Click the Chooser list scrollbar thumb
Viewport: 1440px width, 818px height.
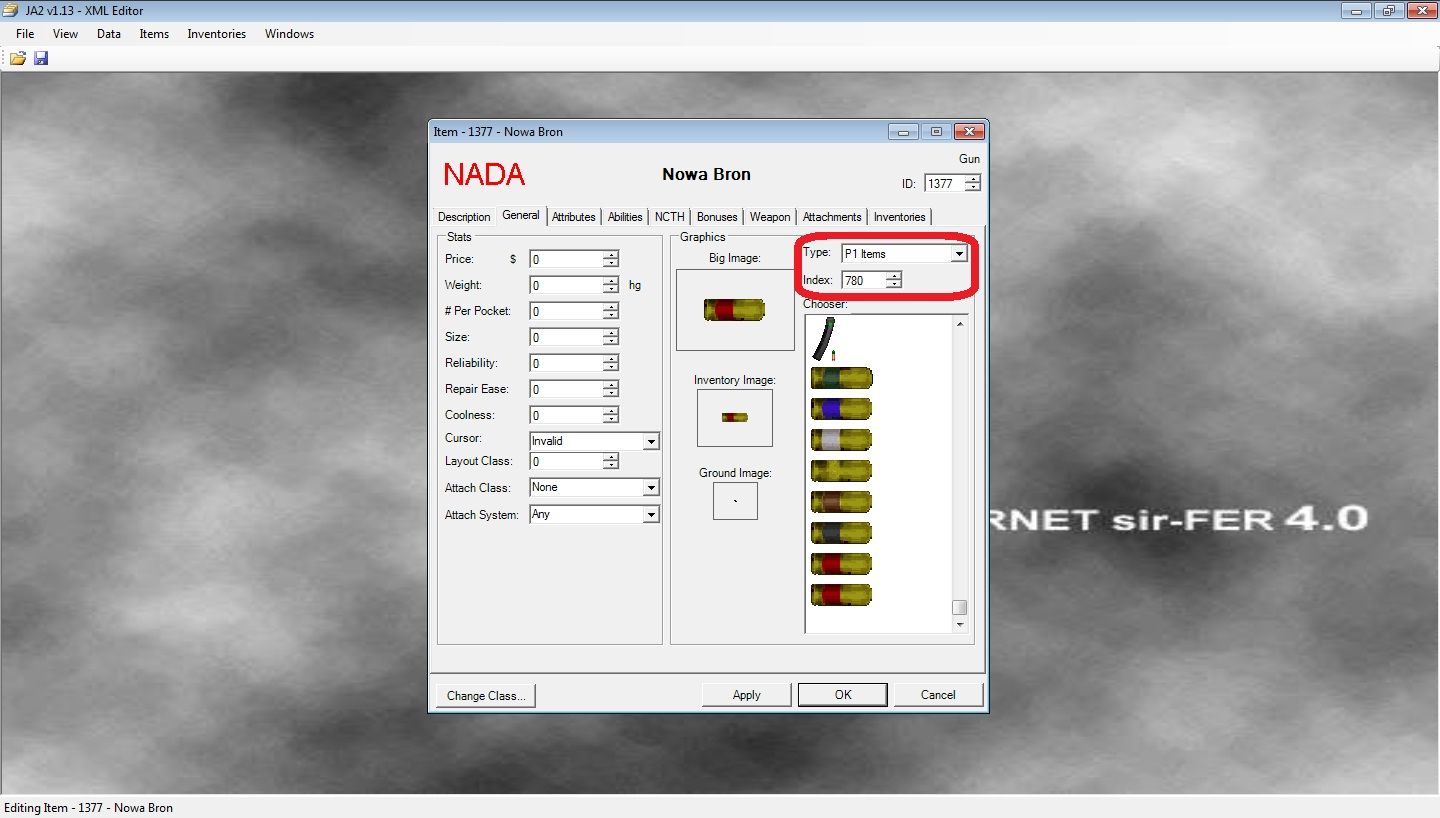click(960, 608)
